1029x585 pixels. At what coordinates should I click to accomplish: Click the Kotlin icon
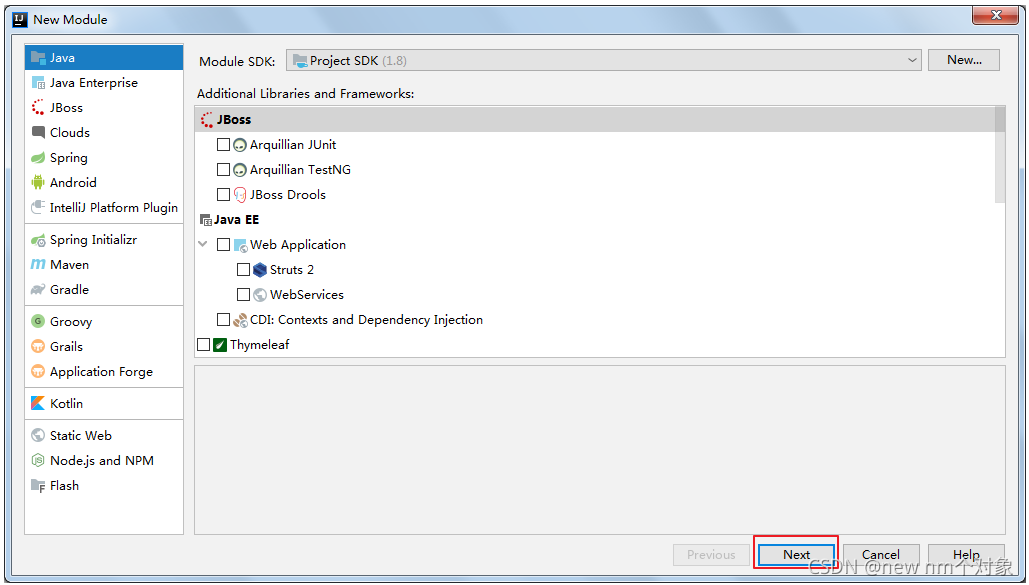(x=38, y=403)
